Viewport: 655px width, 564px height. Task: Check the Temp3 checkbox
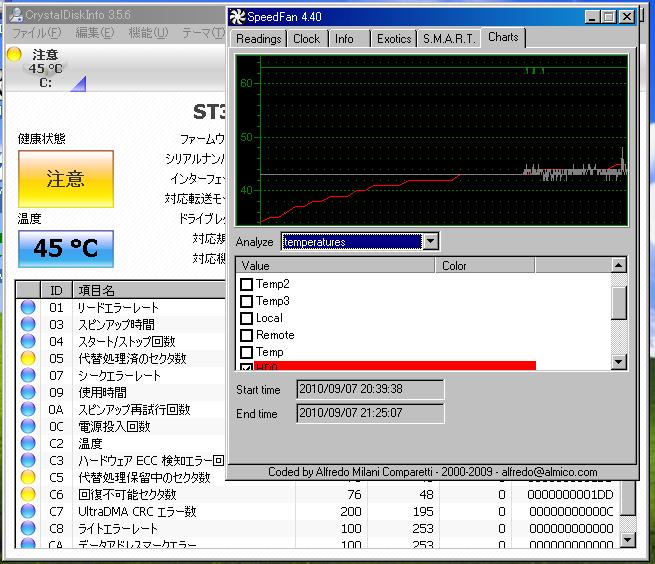pos(246,301)
